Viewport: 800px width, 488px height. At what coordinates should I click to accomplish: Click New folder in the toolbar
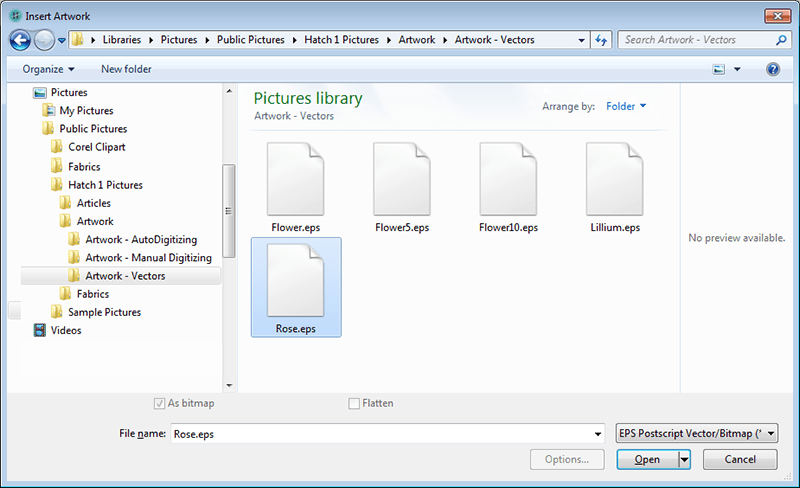(x=126, y=69)
